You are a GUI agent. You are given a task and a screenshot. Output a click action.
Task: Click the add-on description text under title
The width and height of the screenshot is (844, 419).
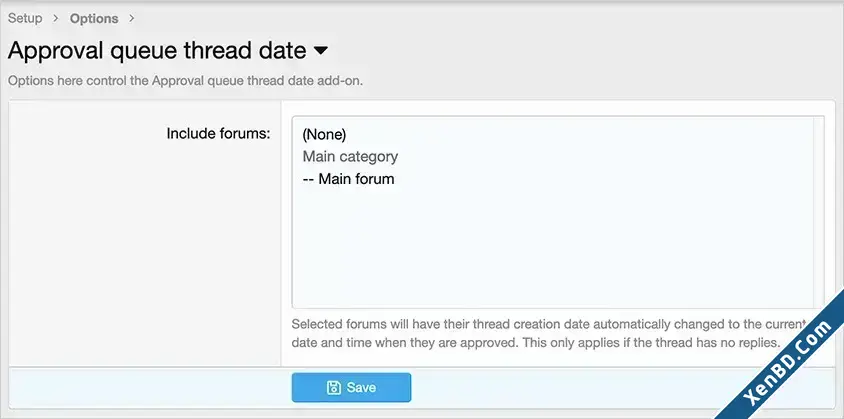[x=185, y=82]
